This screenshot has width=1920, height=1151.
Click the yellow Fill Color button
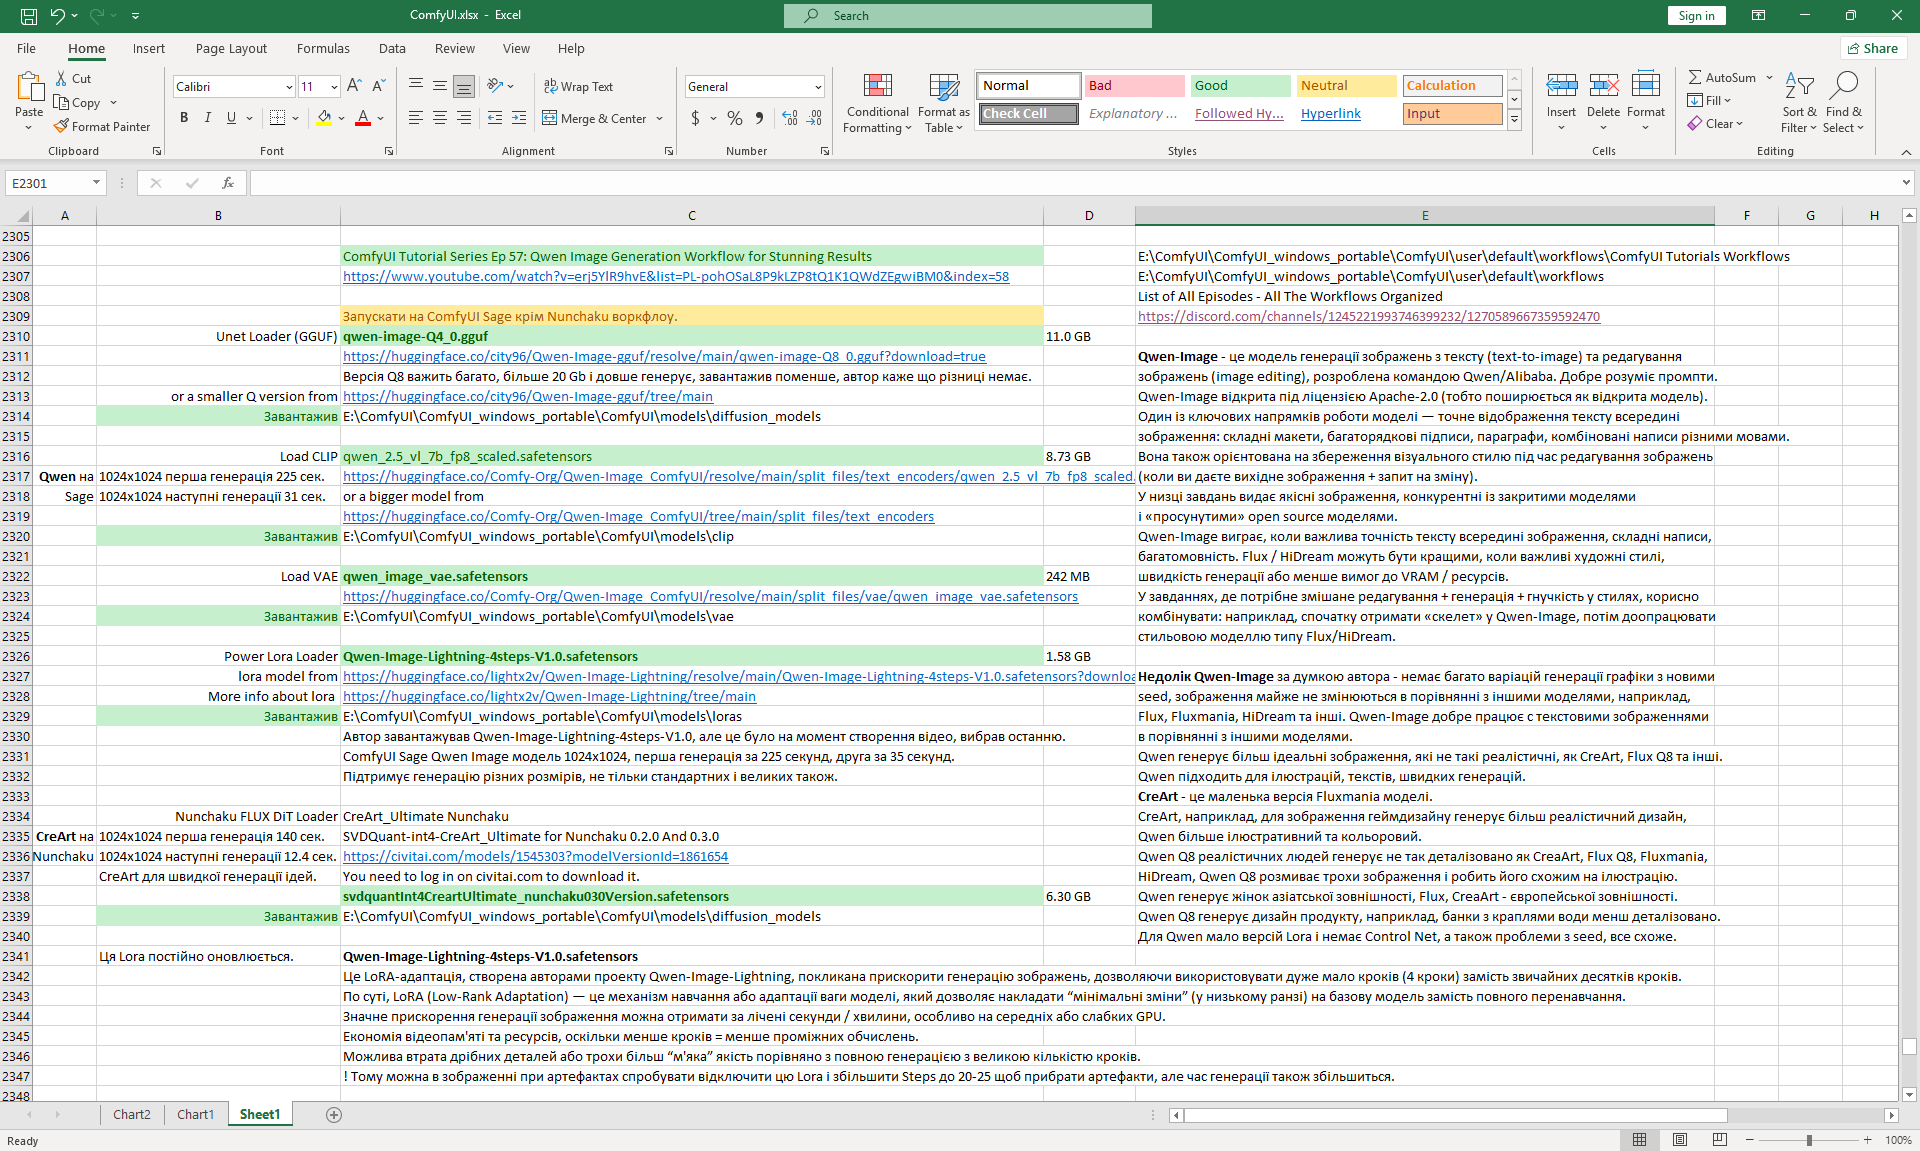tap(324, 118)
